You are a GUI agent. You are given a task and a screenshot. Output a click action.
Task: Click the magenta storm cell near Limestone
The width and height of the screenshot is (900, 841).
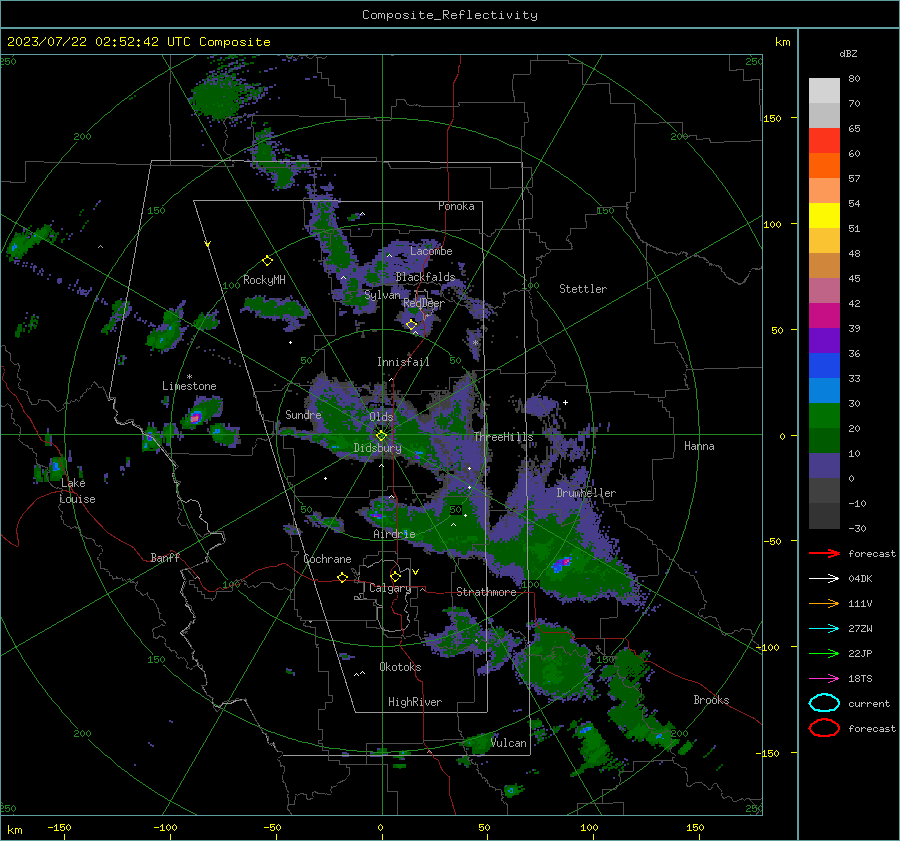[x=195, y=417]
